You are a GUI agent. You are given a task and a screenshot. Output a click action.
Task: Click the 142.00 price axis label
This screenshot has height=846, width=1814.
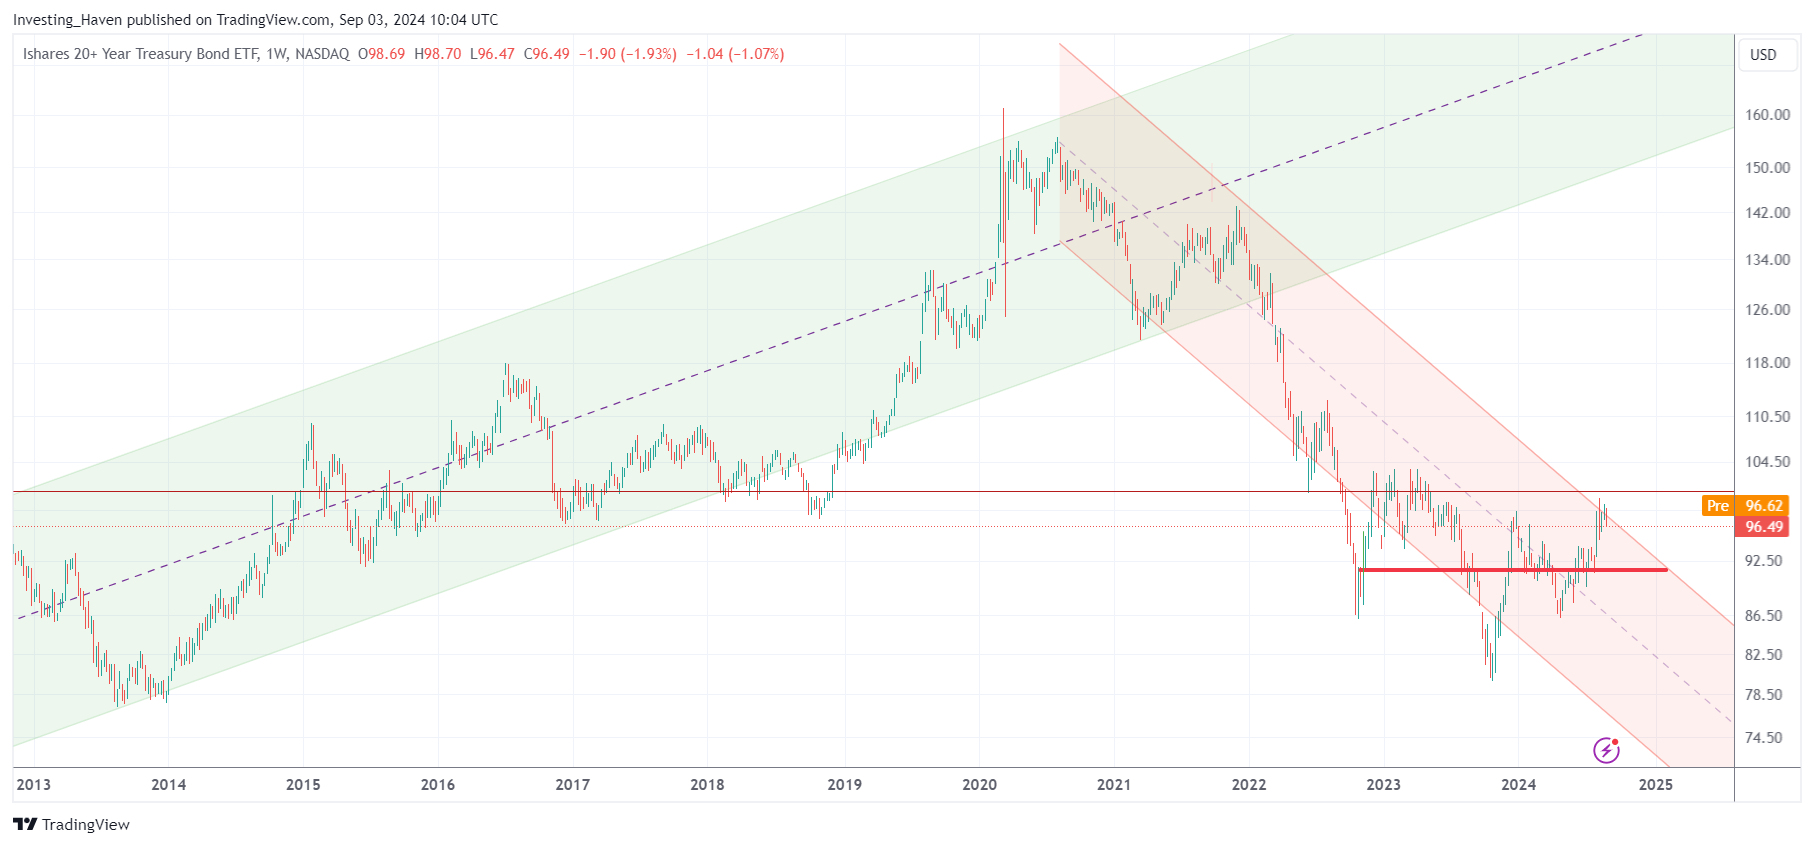tap(1767, 213)
